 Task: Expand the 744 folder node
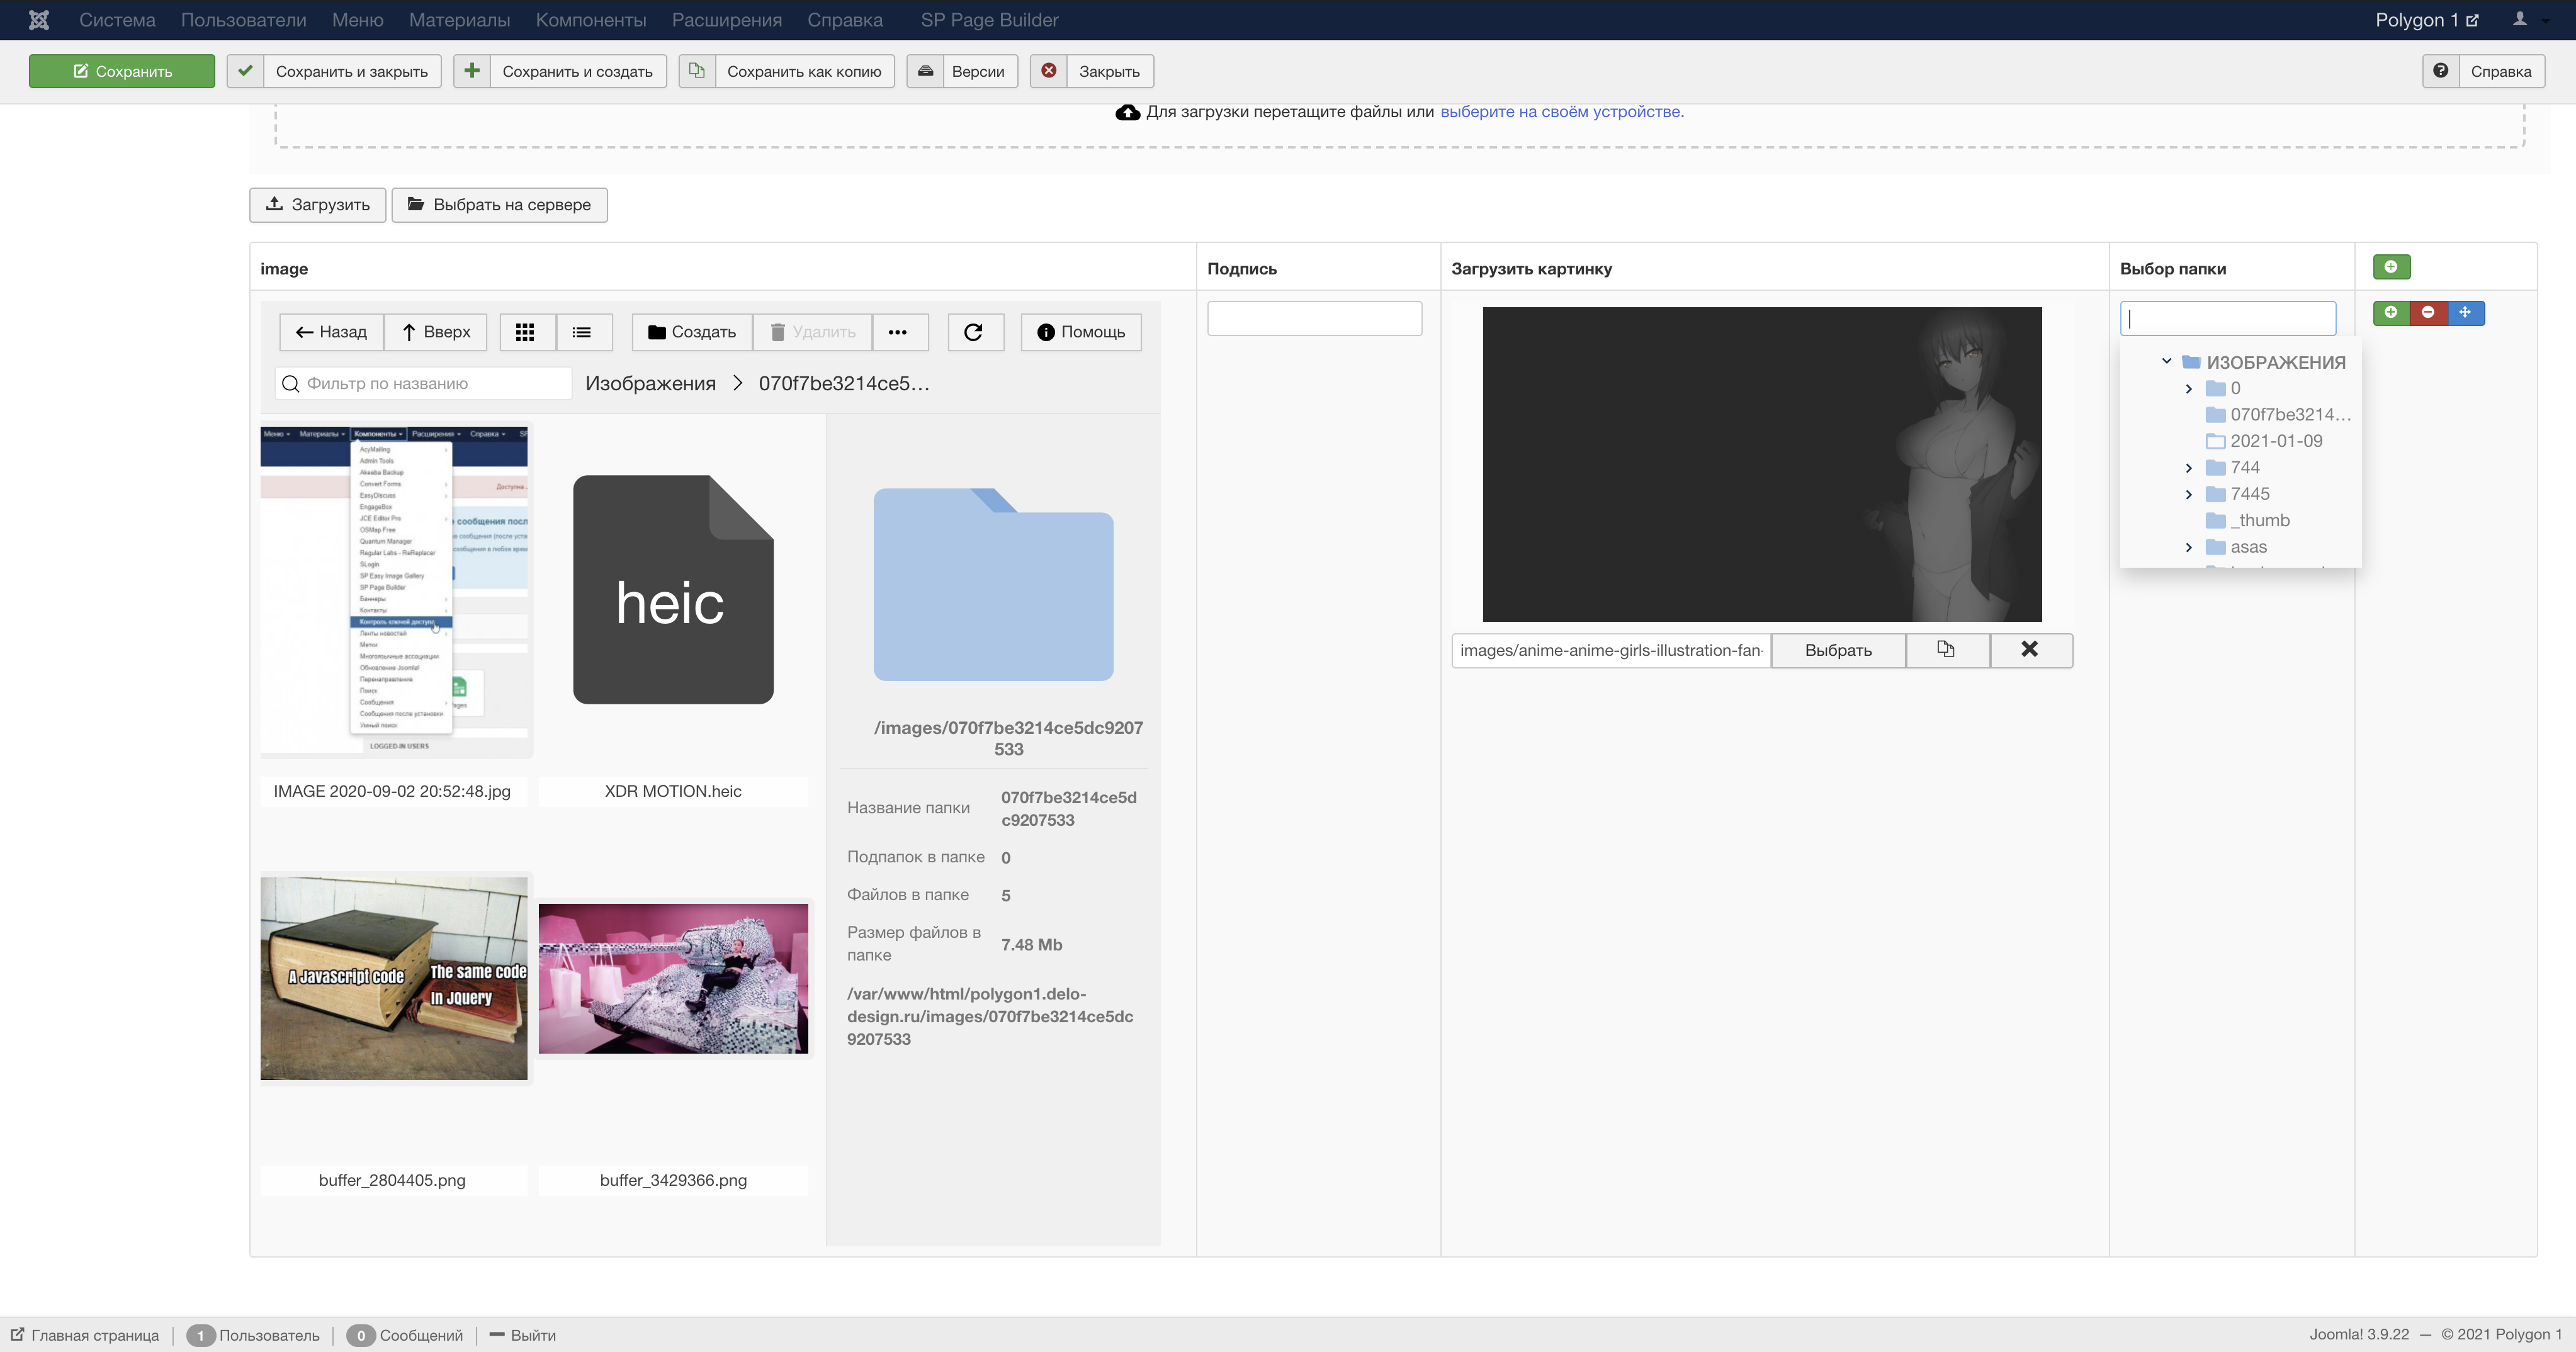point(2188,468)
